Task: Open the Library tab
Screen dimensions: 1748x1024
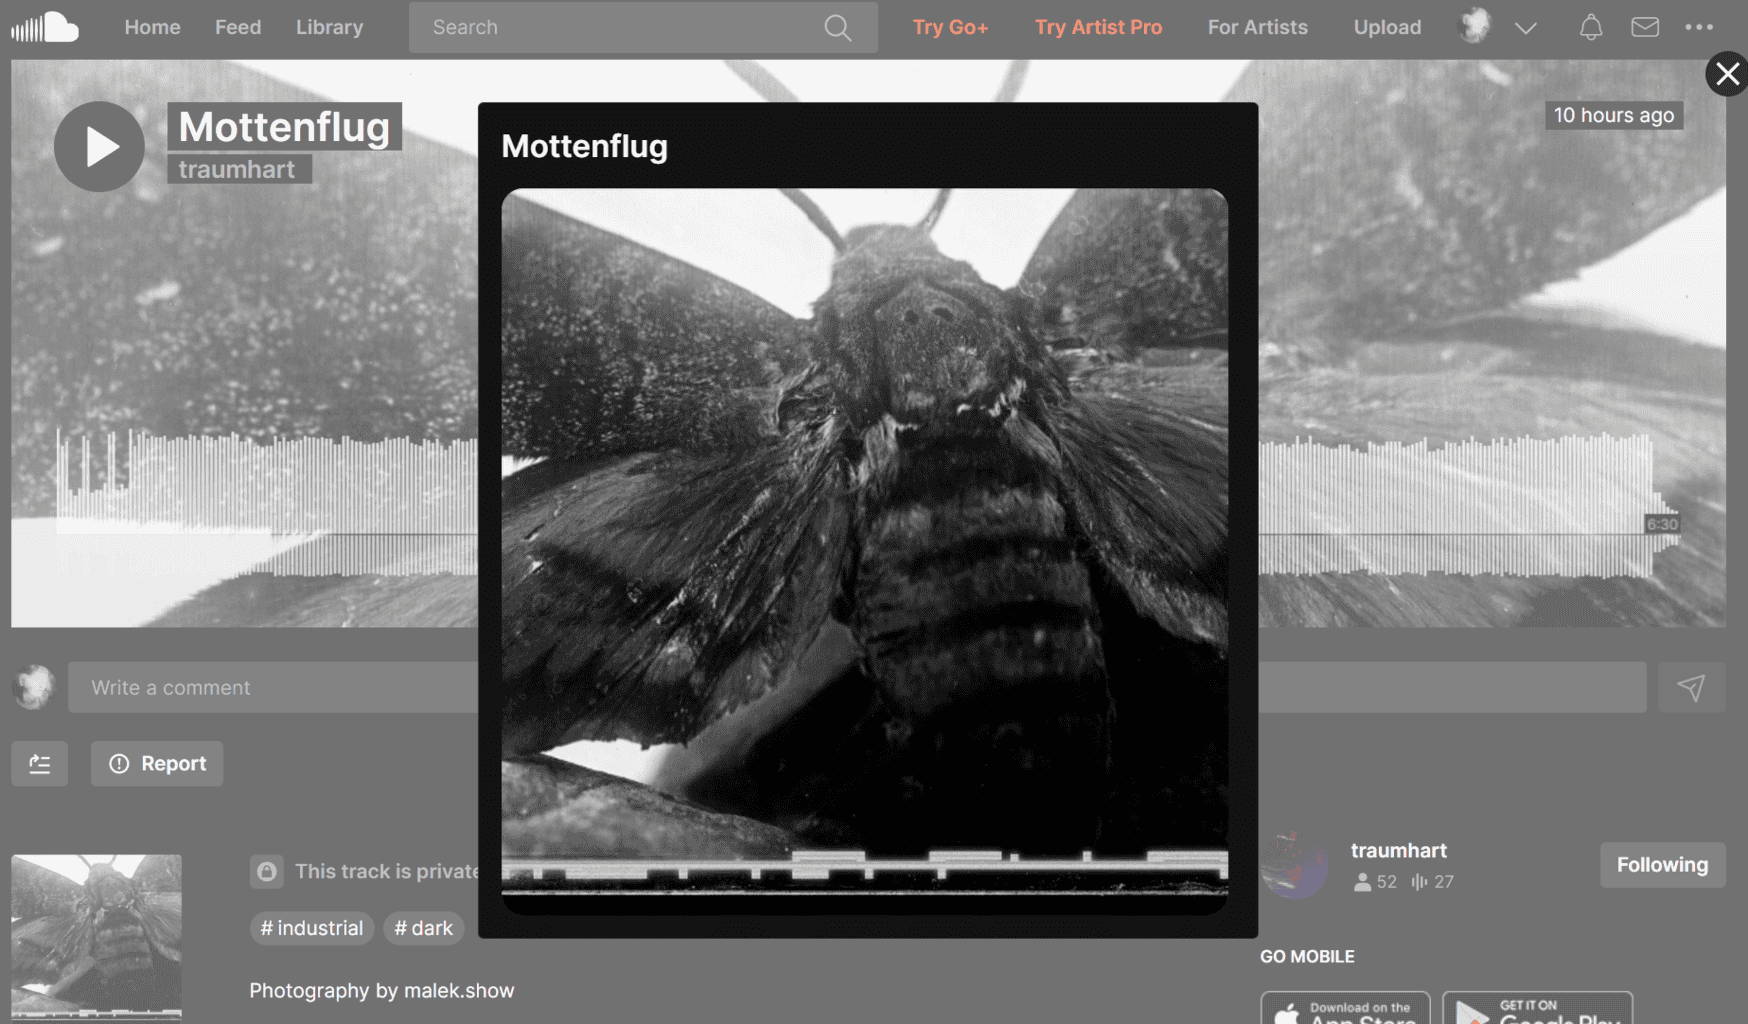Action: point(329,28)
